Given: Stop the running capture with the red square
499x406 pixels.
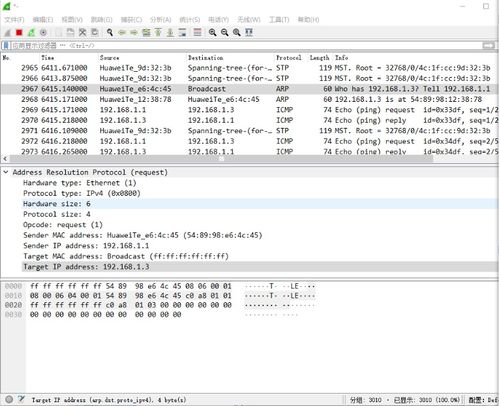Looking at the screenshot, I should [19, 32].
